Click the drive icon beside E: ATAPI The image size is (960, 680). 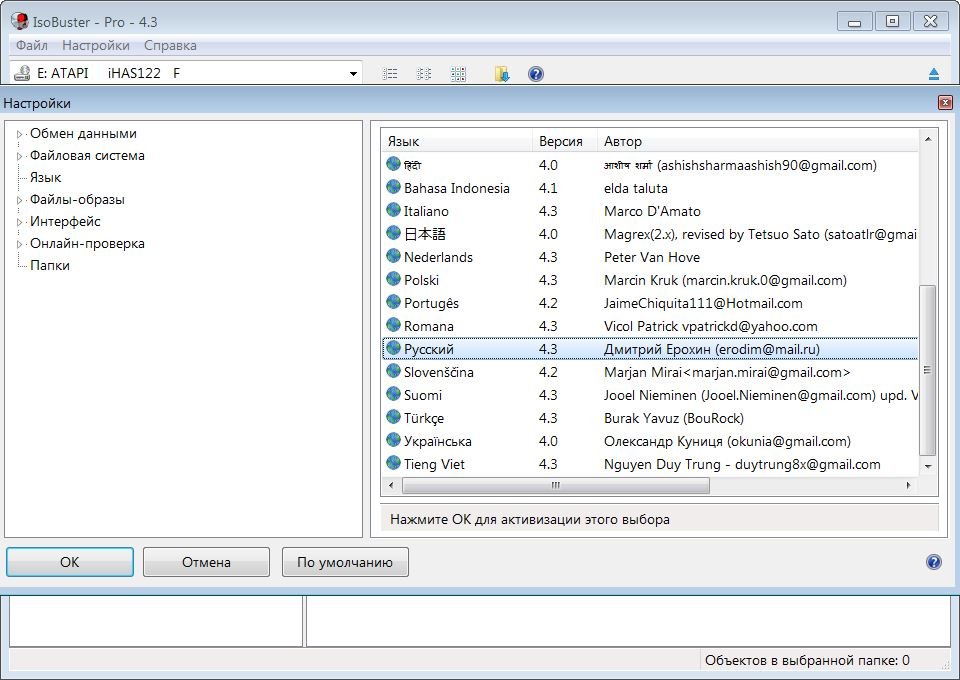pos(22,73)
